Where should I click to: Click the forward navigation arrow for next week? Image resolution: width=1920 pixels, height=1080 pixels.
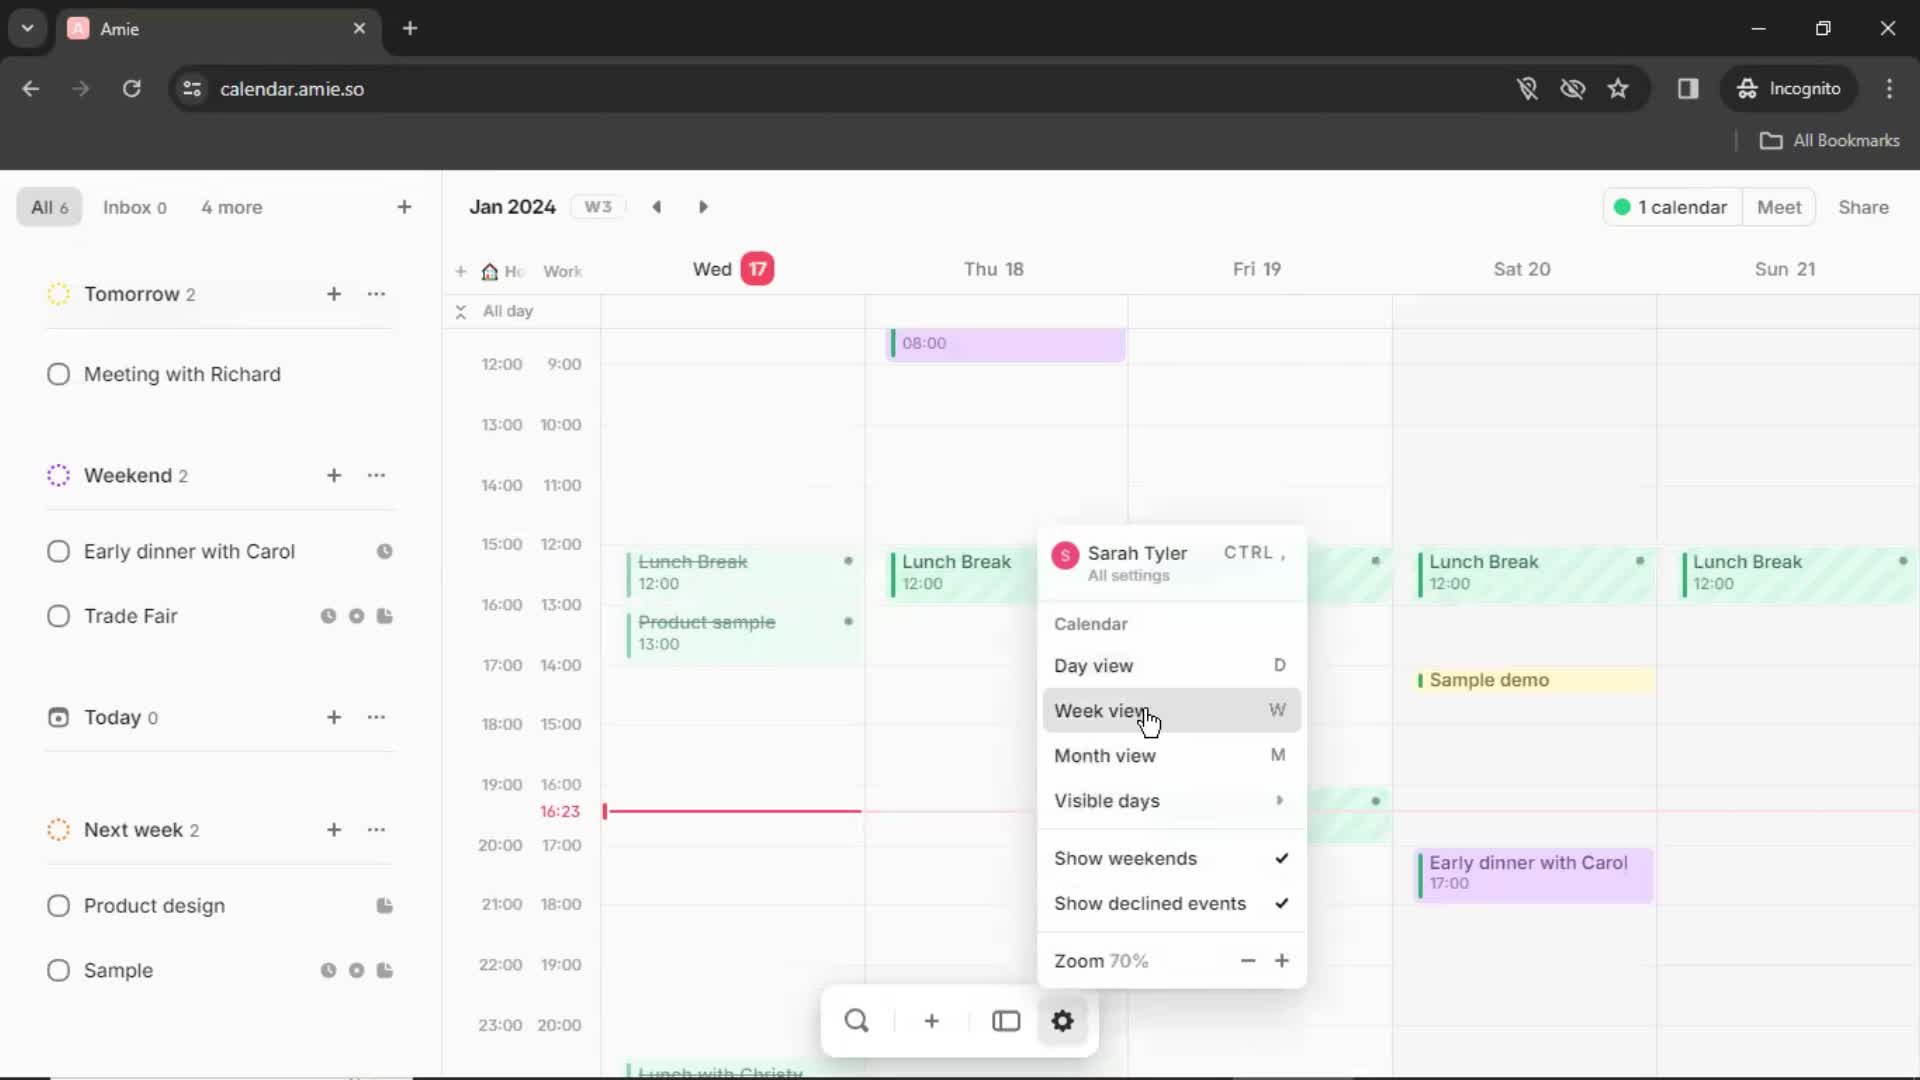703,206
